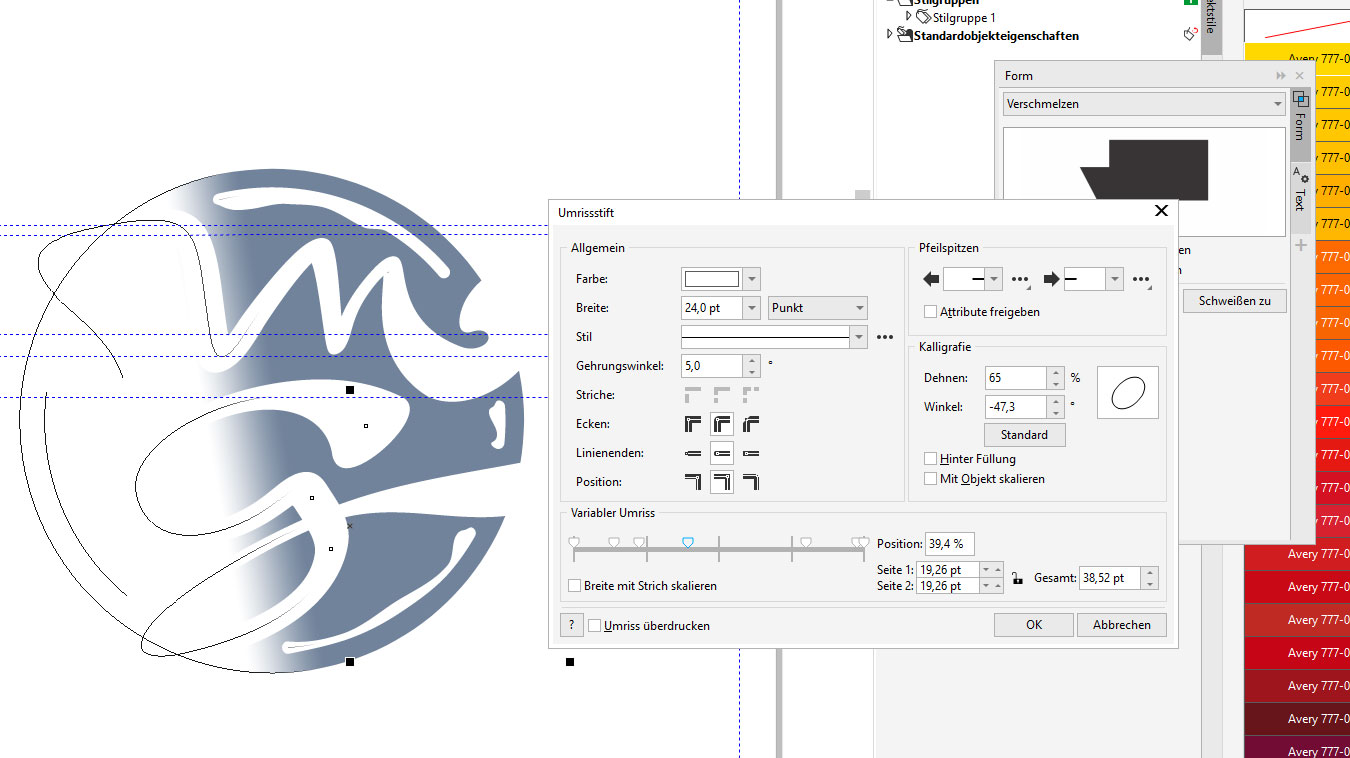Select the active blue variable outline marker
The height and width of the screenshot is (758, 1350).
coord(687,542)
